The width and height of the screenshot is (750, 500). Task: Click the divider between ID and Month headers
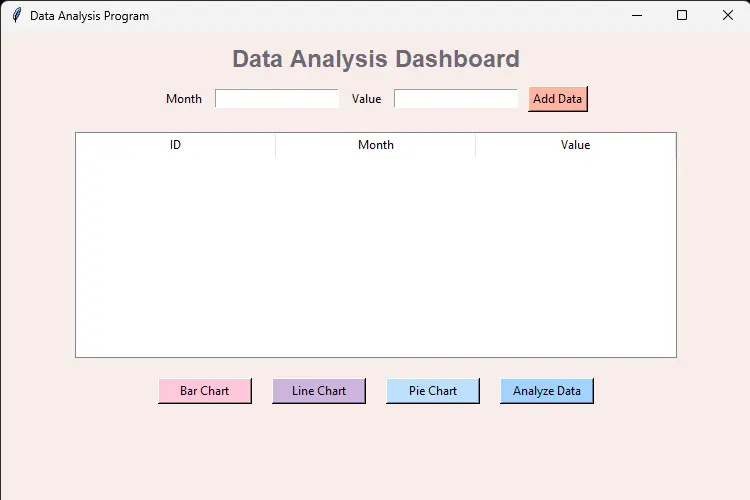[x=275, y=145]
